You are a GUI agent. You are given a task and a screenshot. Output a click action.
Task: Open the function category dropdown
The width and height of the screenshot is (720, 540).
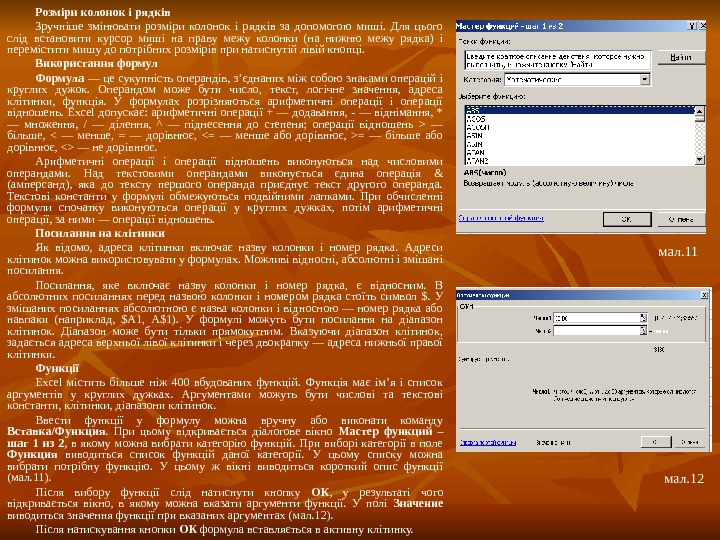(645, 79)
